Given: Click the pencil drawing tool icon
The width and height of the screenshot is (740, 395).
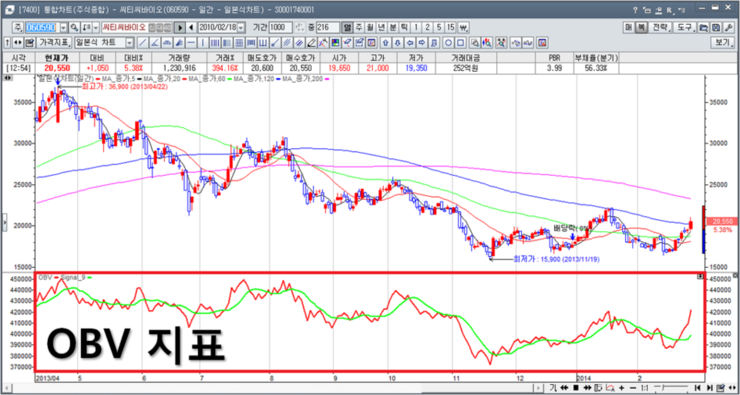Looking at the screenshot, I should click(311, 43).
